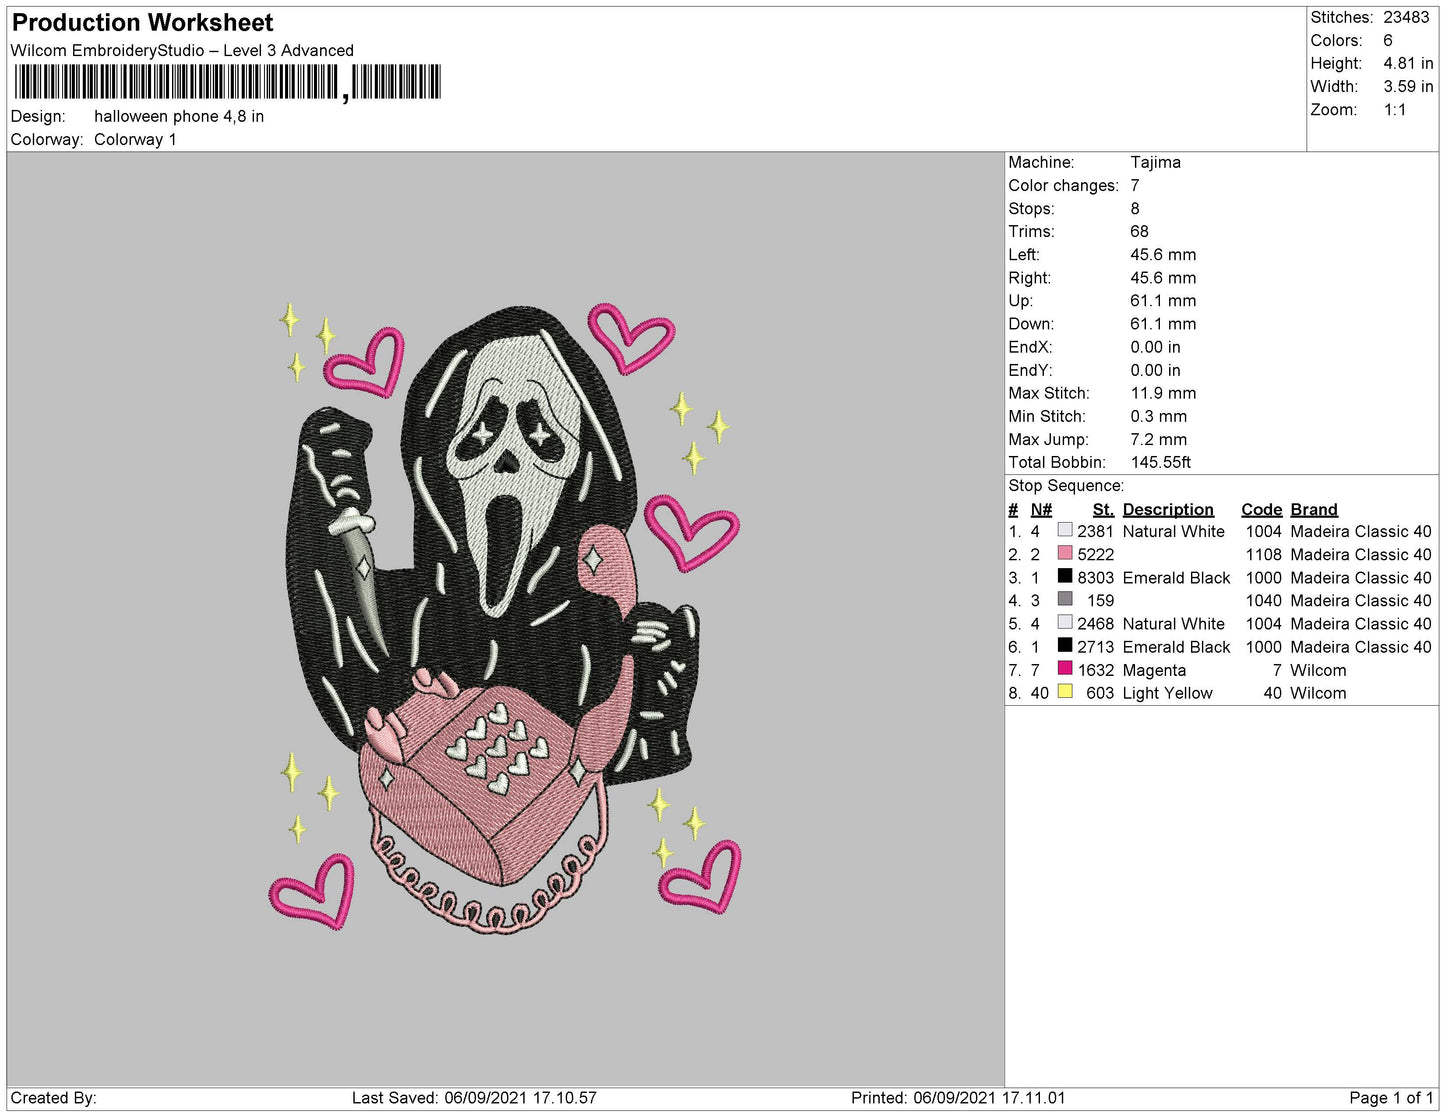Click the Natural White swatch in row 1

click(1065, 530)
